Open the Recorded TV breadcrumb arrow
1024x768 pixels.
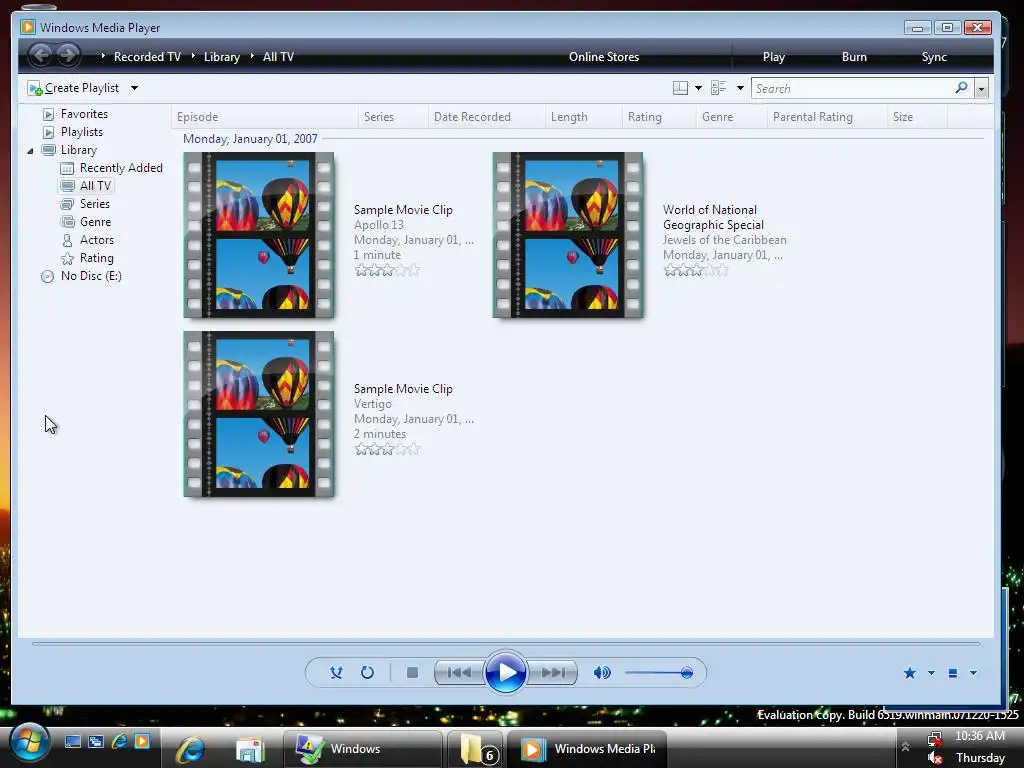[103, 56]
